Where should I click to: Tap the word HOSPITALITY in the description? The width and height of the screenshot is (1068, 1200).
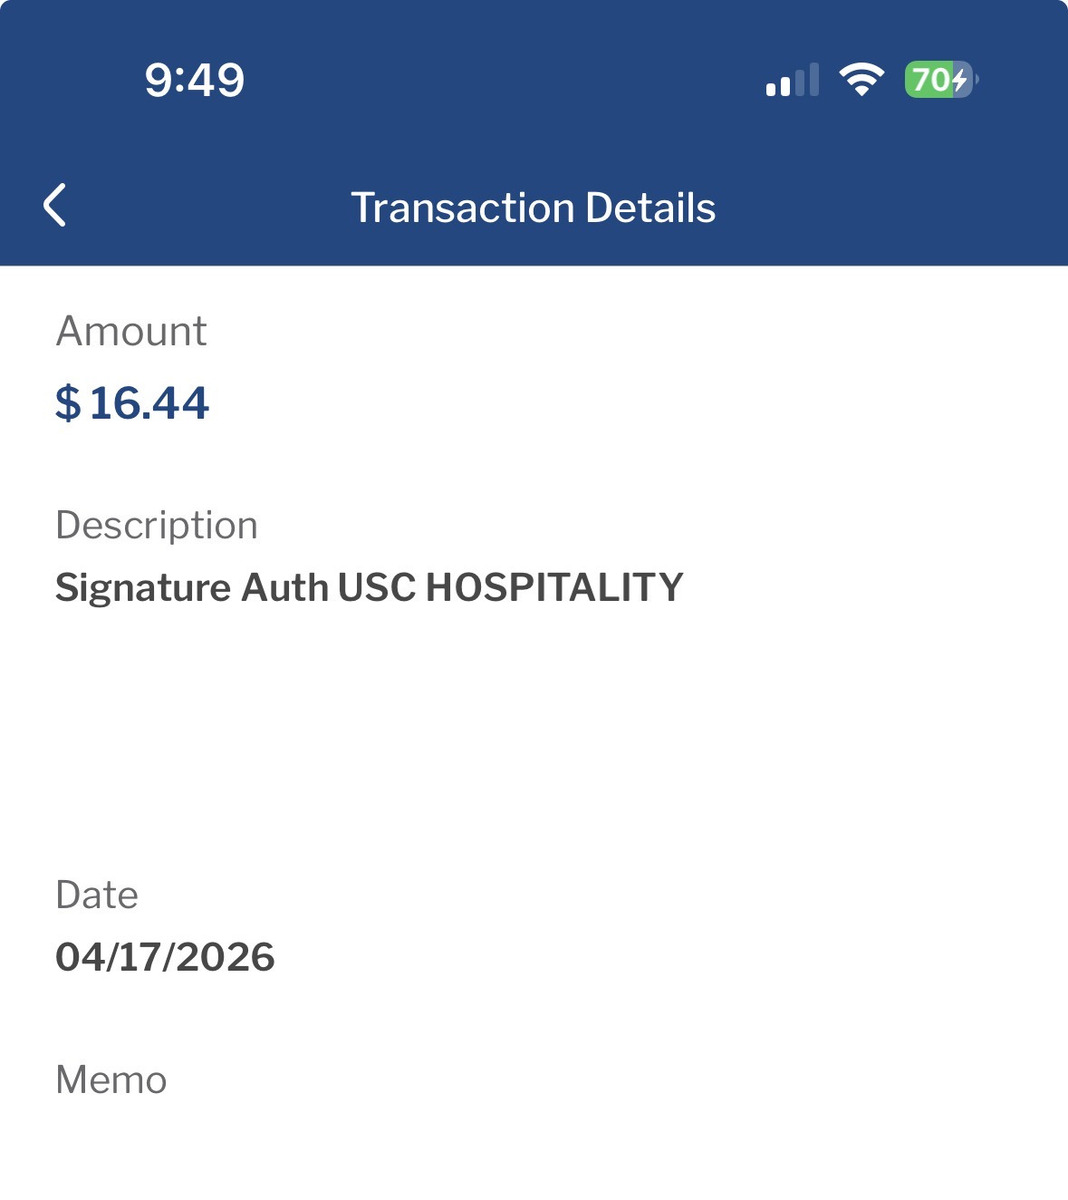[554, 587]
